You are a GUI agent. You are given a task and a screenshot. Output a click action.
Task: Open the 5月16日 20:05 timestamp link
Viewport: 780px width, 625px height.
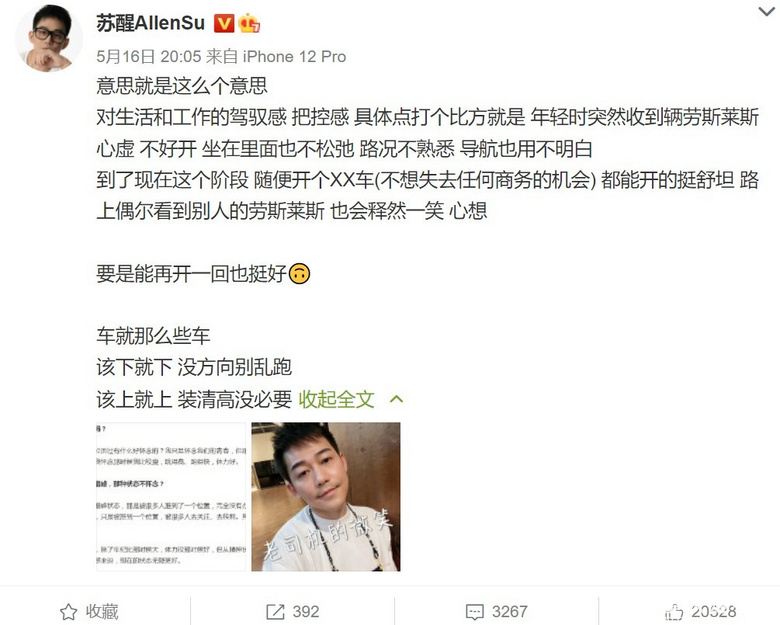[x=148, y=56]
